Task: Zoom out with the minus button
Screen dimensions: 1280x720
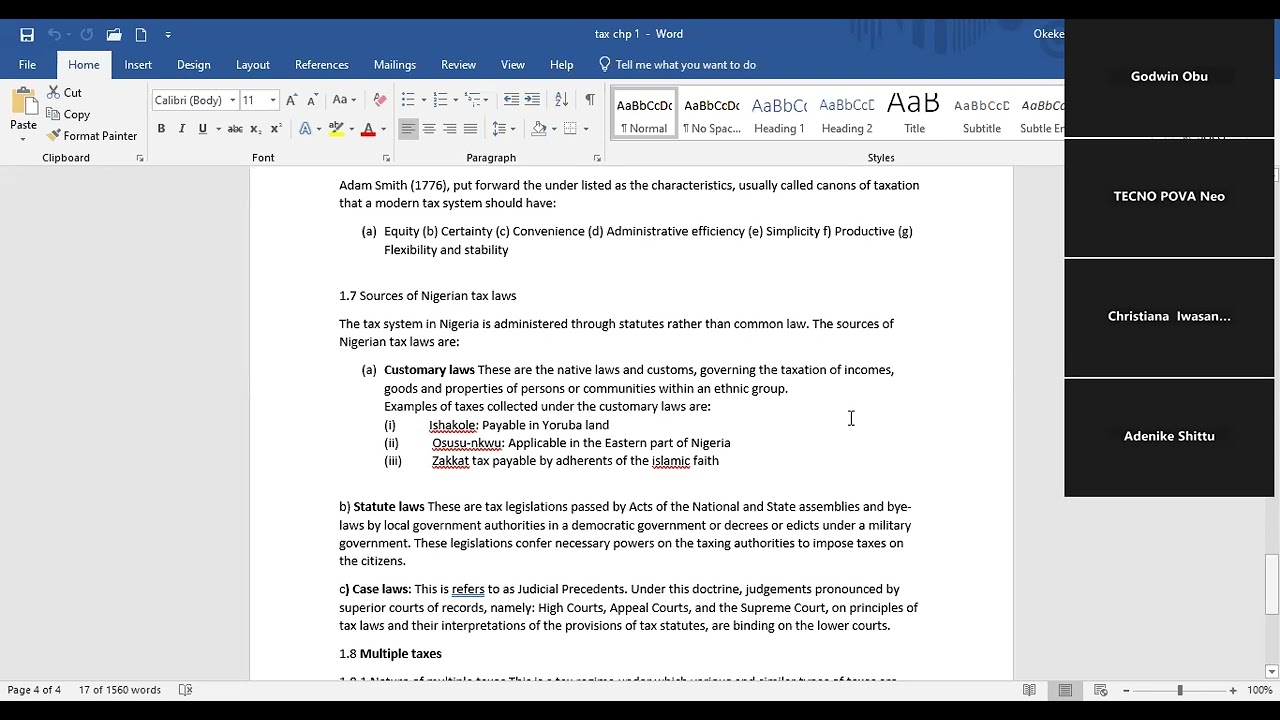Action: [1126, 690]
